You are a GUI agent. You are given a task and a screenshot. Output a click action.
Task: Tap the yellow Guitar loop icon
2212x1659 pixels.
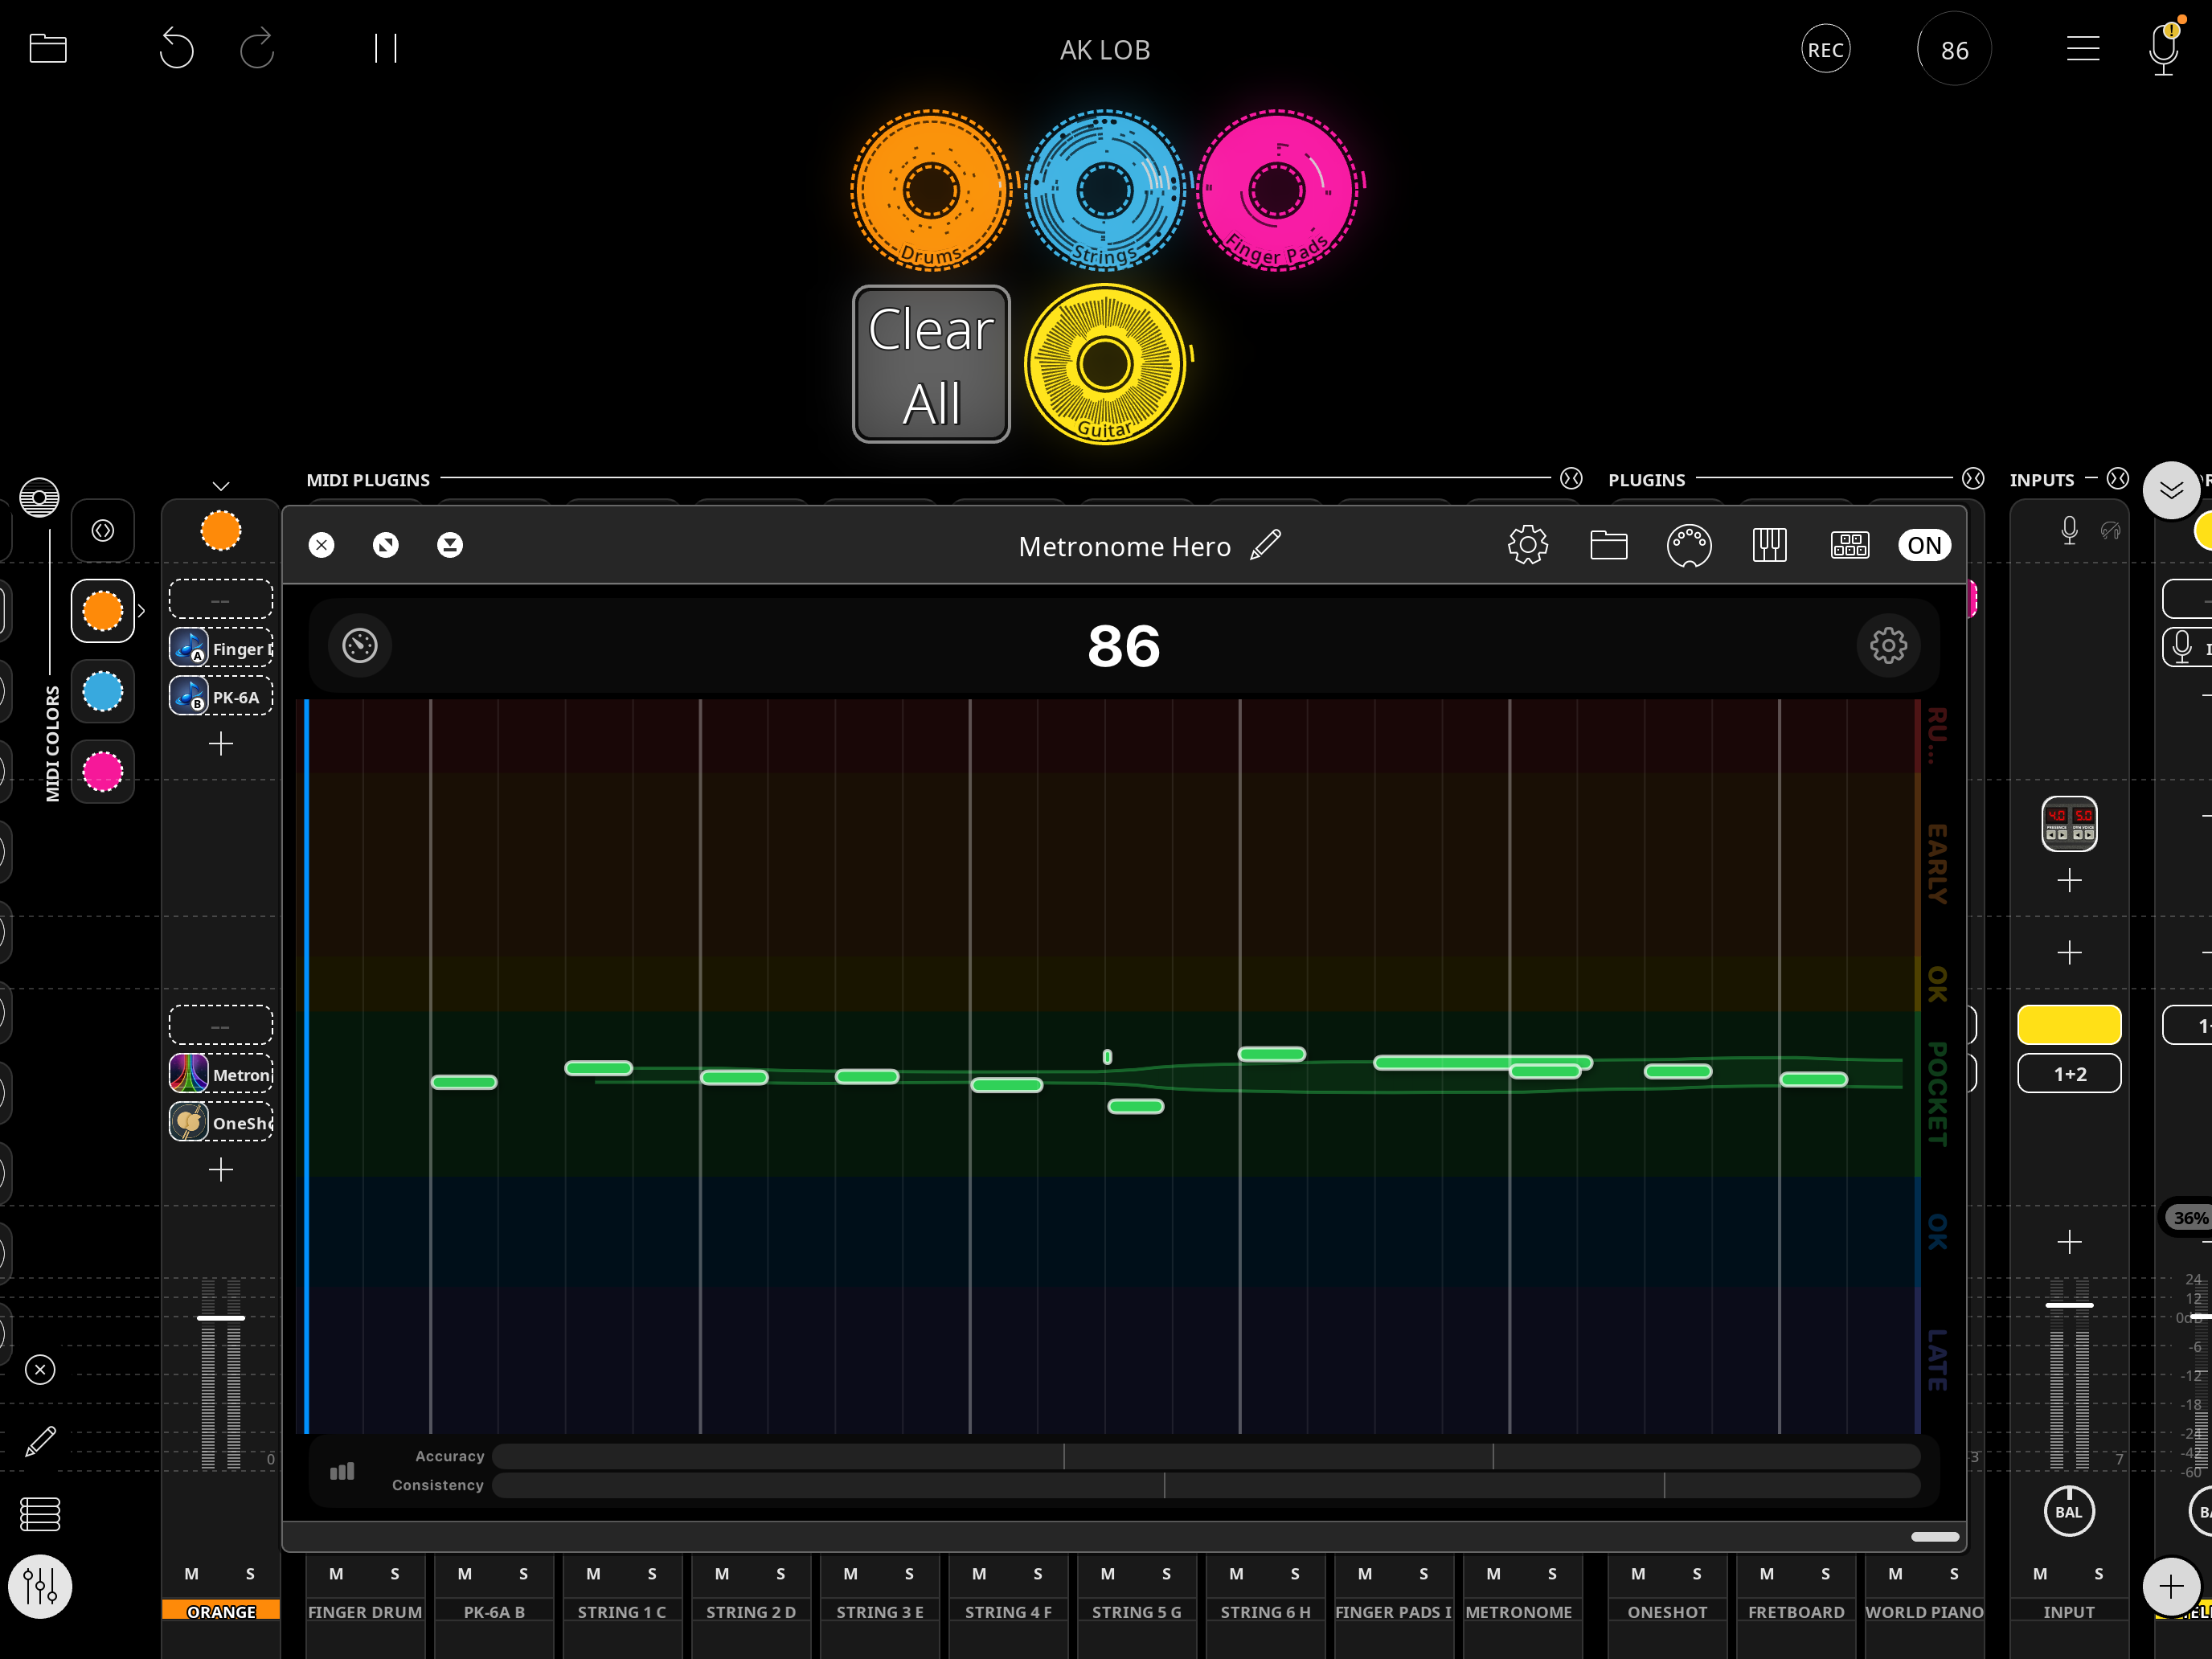[1104, 363]
